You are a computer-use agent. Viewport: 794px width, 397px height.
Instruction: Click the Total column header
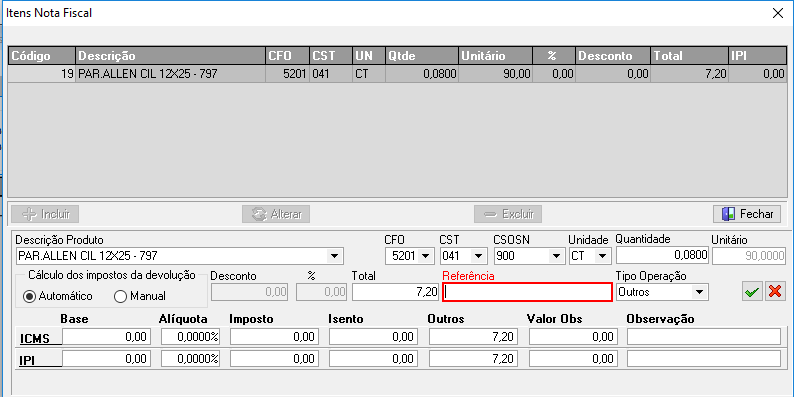coord(690,56)
